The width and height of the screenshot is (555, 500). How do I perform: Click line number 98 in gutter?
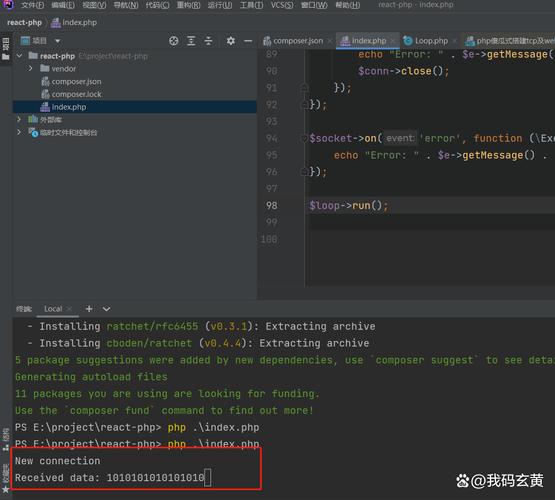pos(271,206)
